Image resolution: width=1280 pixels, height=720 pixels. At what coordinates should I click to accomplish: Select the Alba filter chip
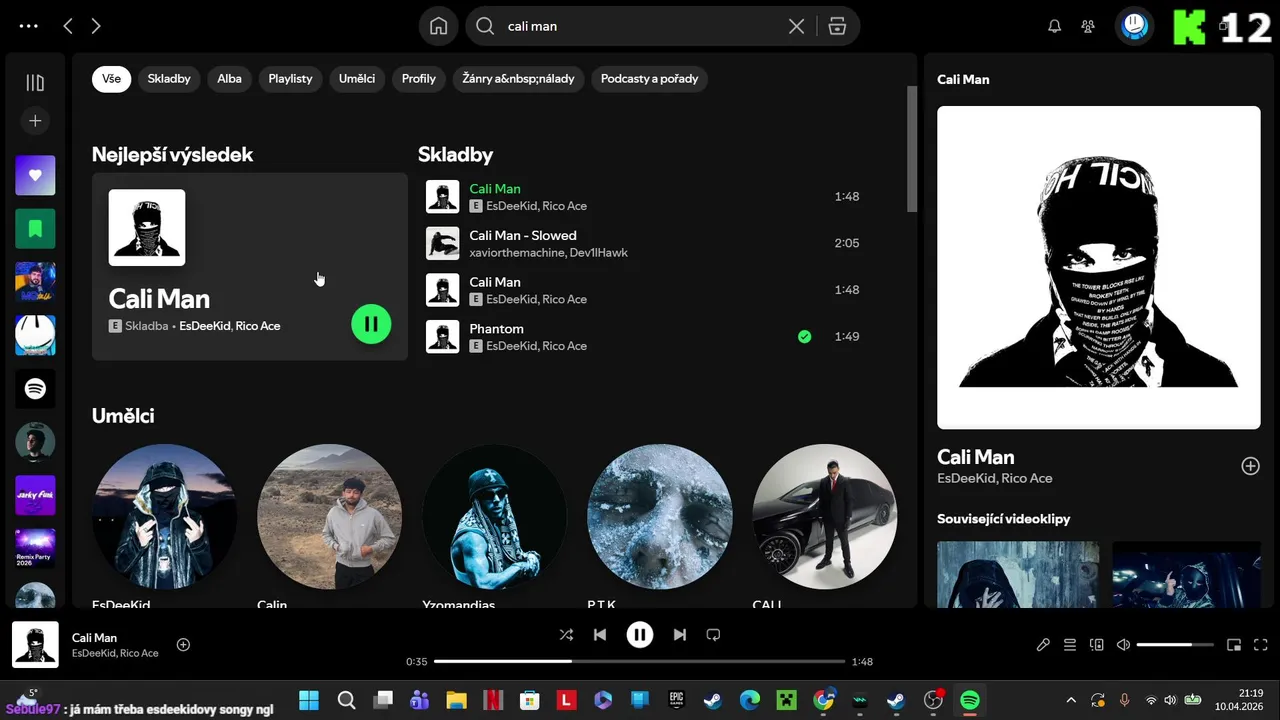point(230,79)
